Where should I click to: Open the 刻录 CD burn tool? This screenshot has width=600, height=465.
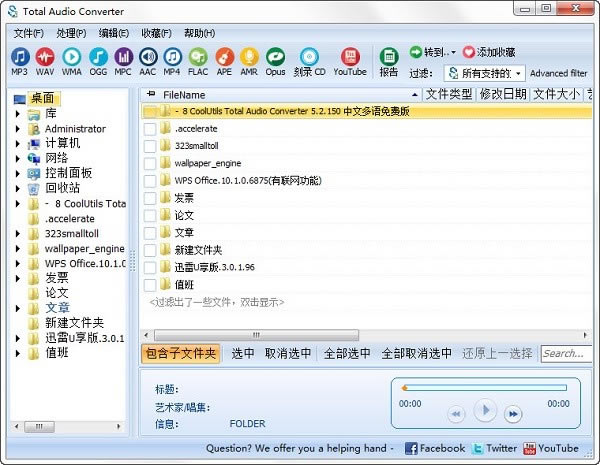point(311,60)
